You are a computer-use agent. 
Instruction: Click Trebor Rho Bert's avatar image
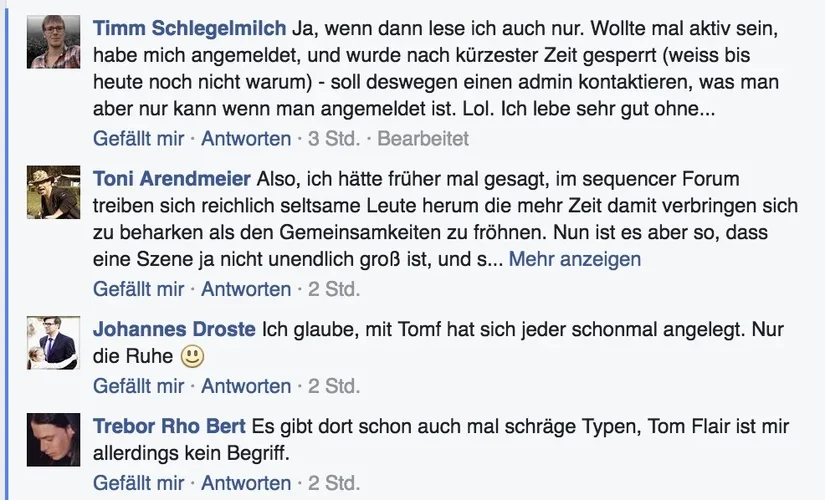(x=53, y=439)
